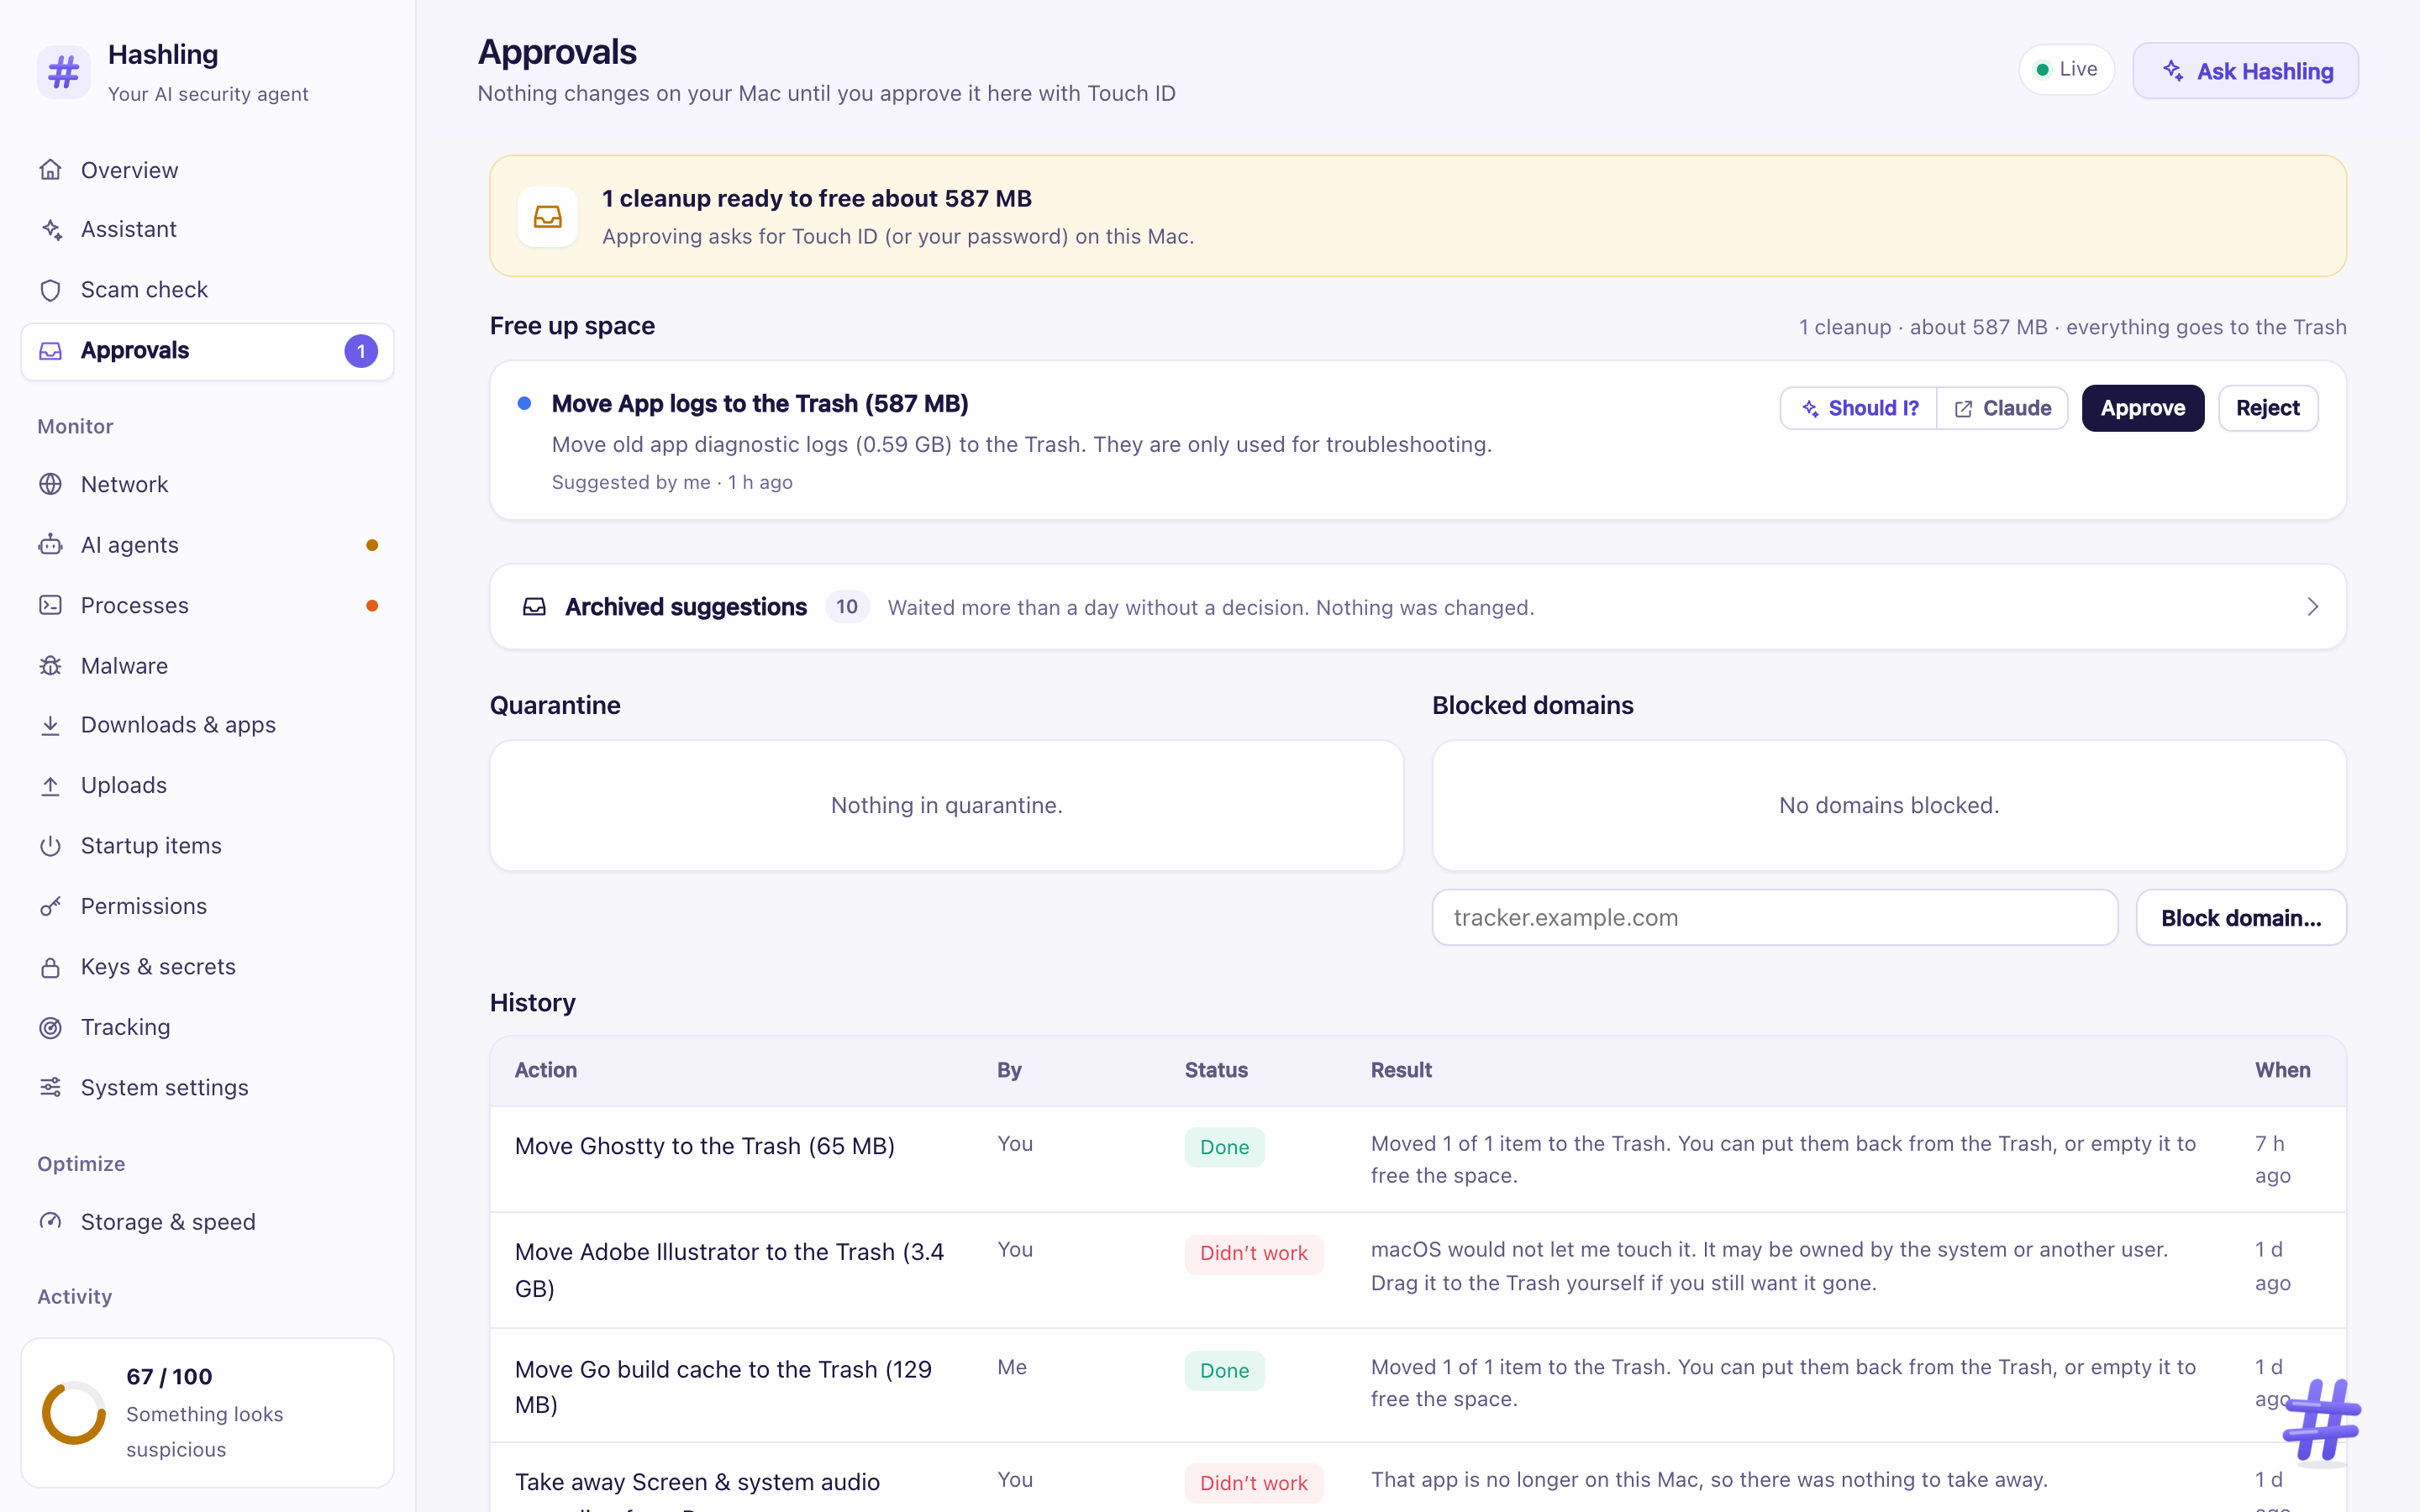
Task: Click the Approvals count badge
Action: pos(361,351)
